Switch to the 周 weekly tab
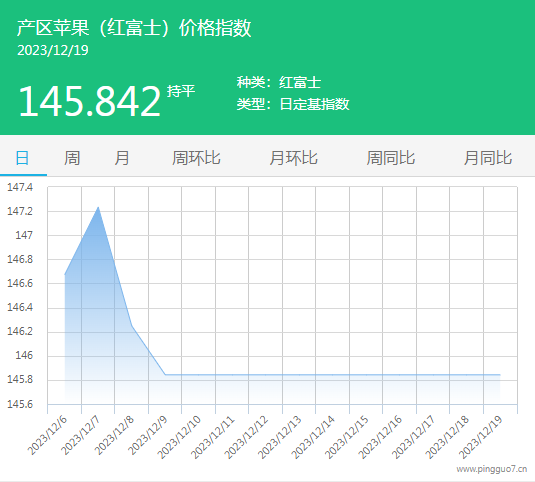The height and width of the screenshot is (482, 535). [x=72, y=158]
